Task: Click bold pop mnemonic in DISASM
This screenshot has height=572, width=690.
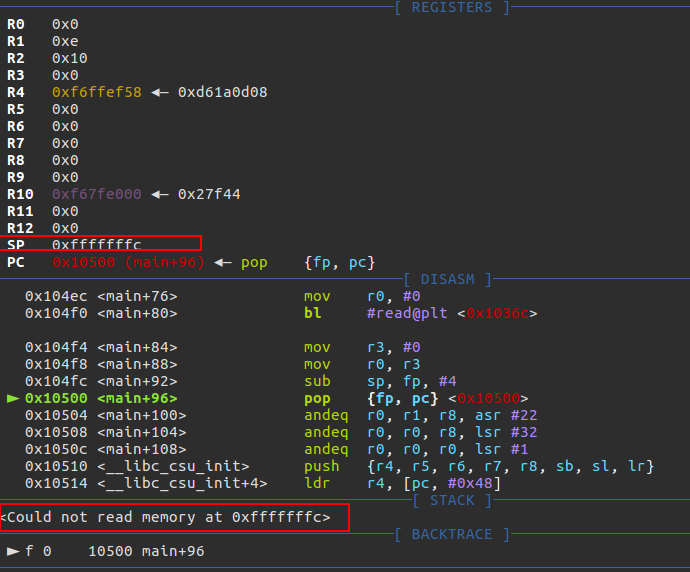Action: click(x=317, y=399)
